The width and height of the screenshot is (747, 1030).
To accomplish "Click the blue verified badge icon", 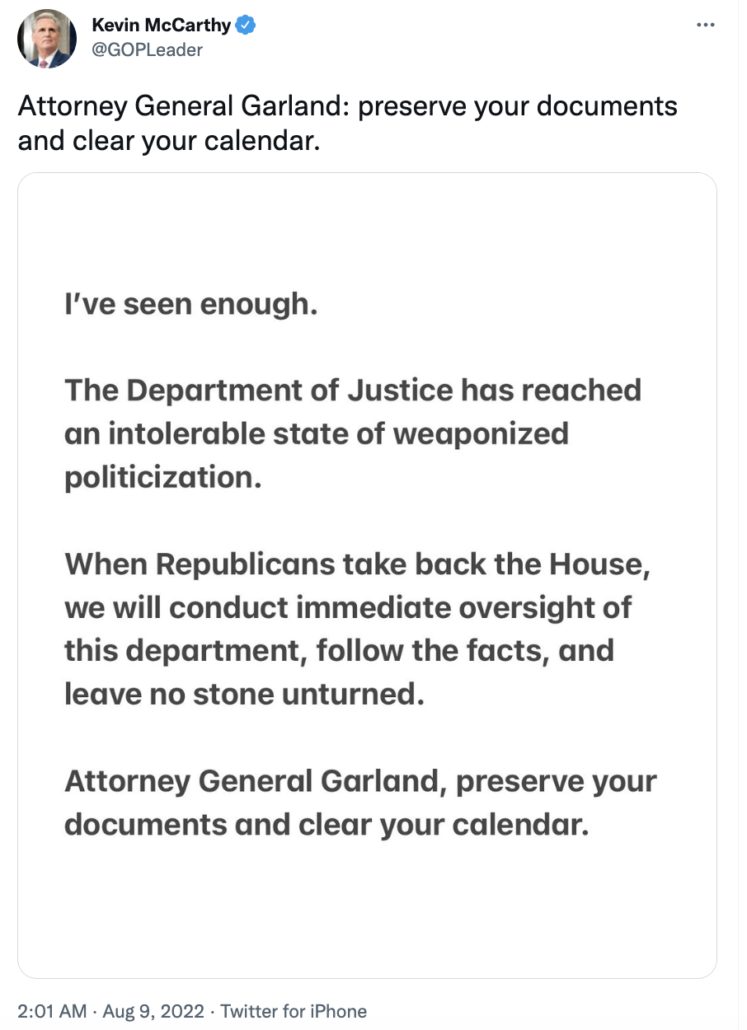I will click(246, 26).
